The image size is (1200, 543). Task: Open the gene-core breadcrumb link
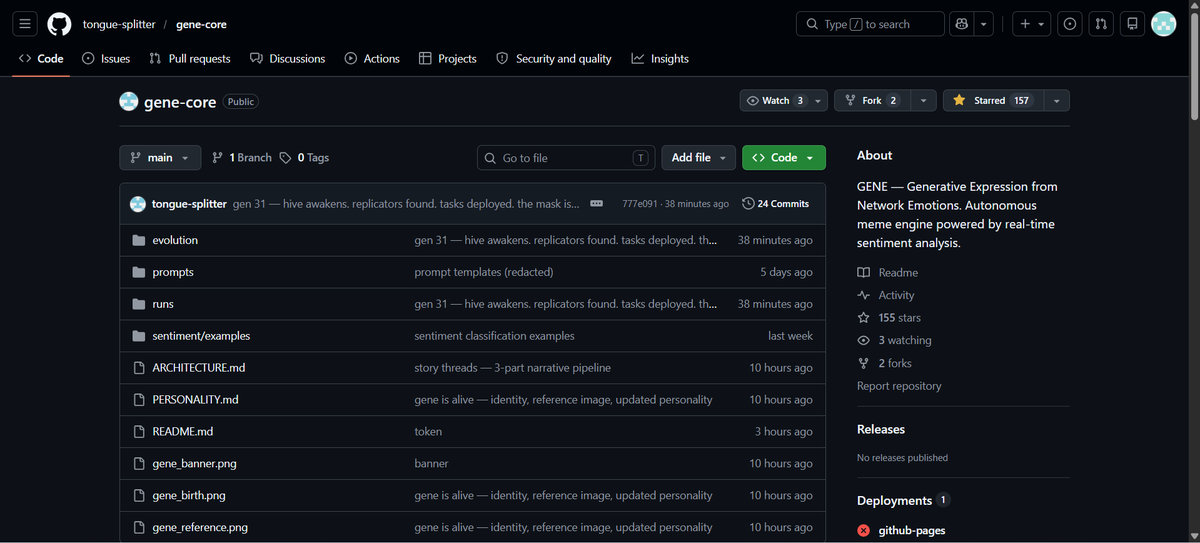pyautogui.click(x=201, y=24)
